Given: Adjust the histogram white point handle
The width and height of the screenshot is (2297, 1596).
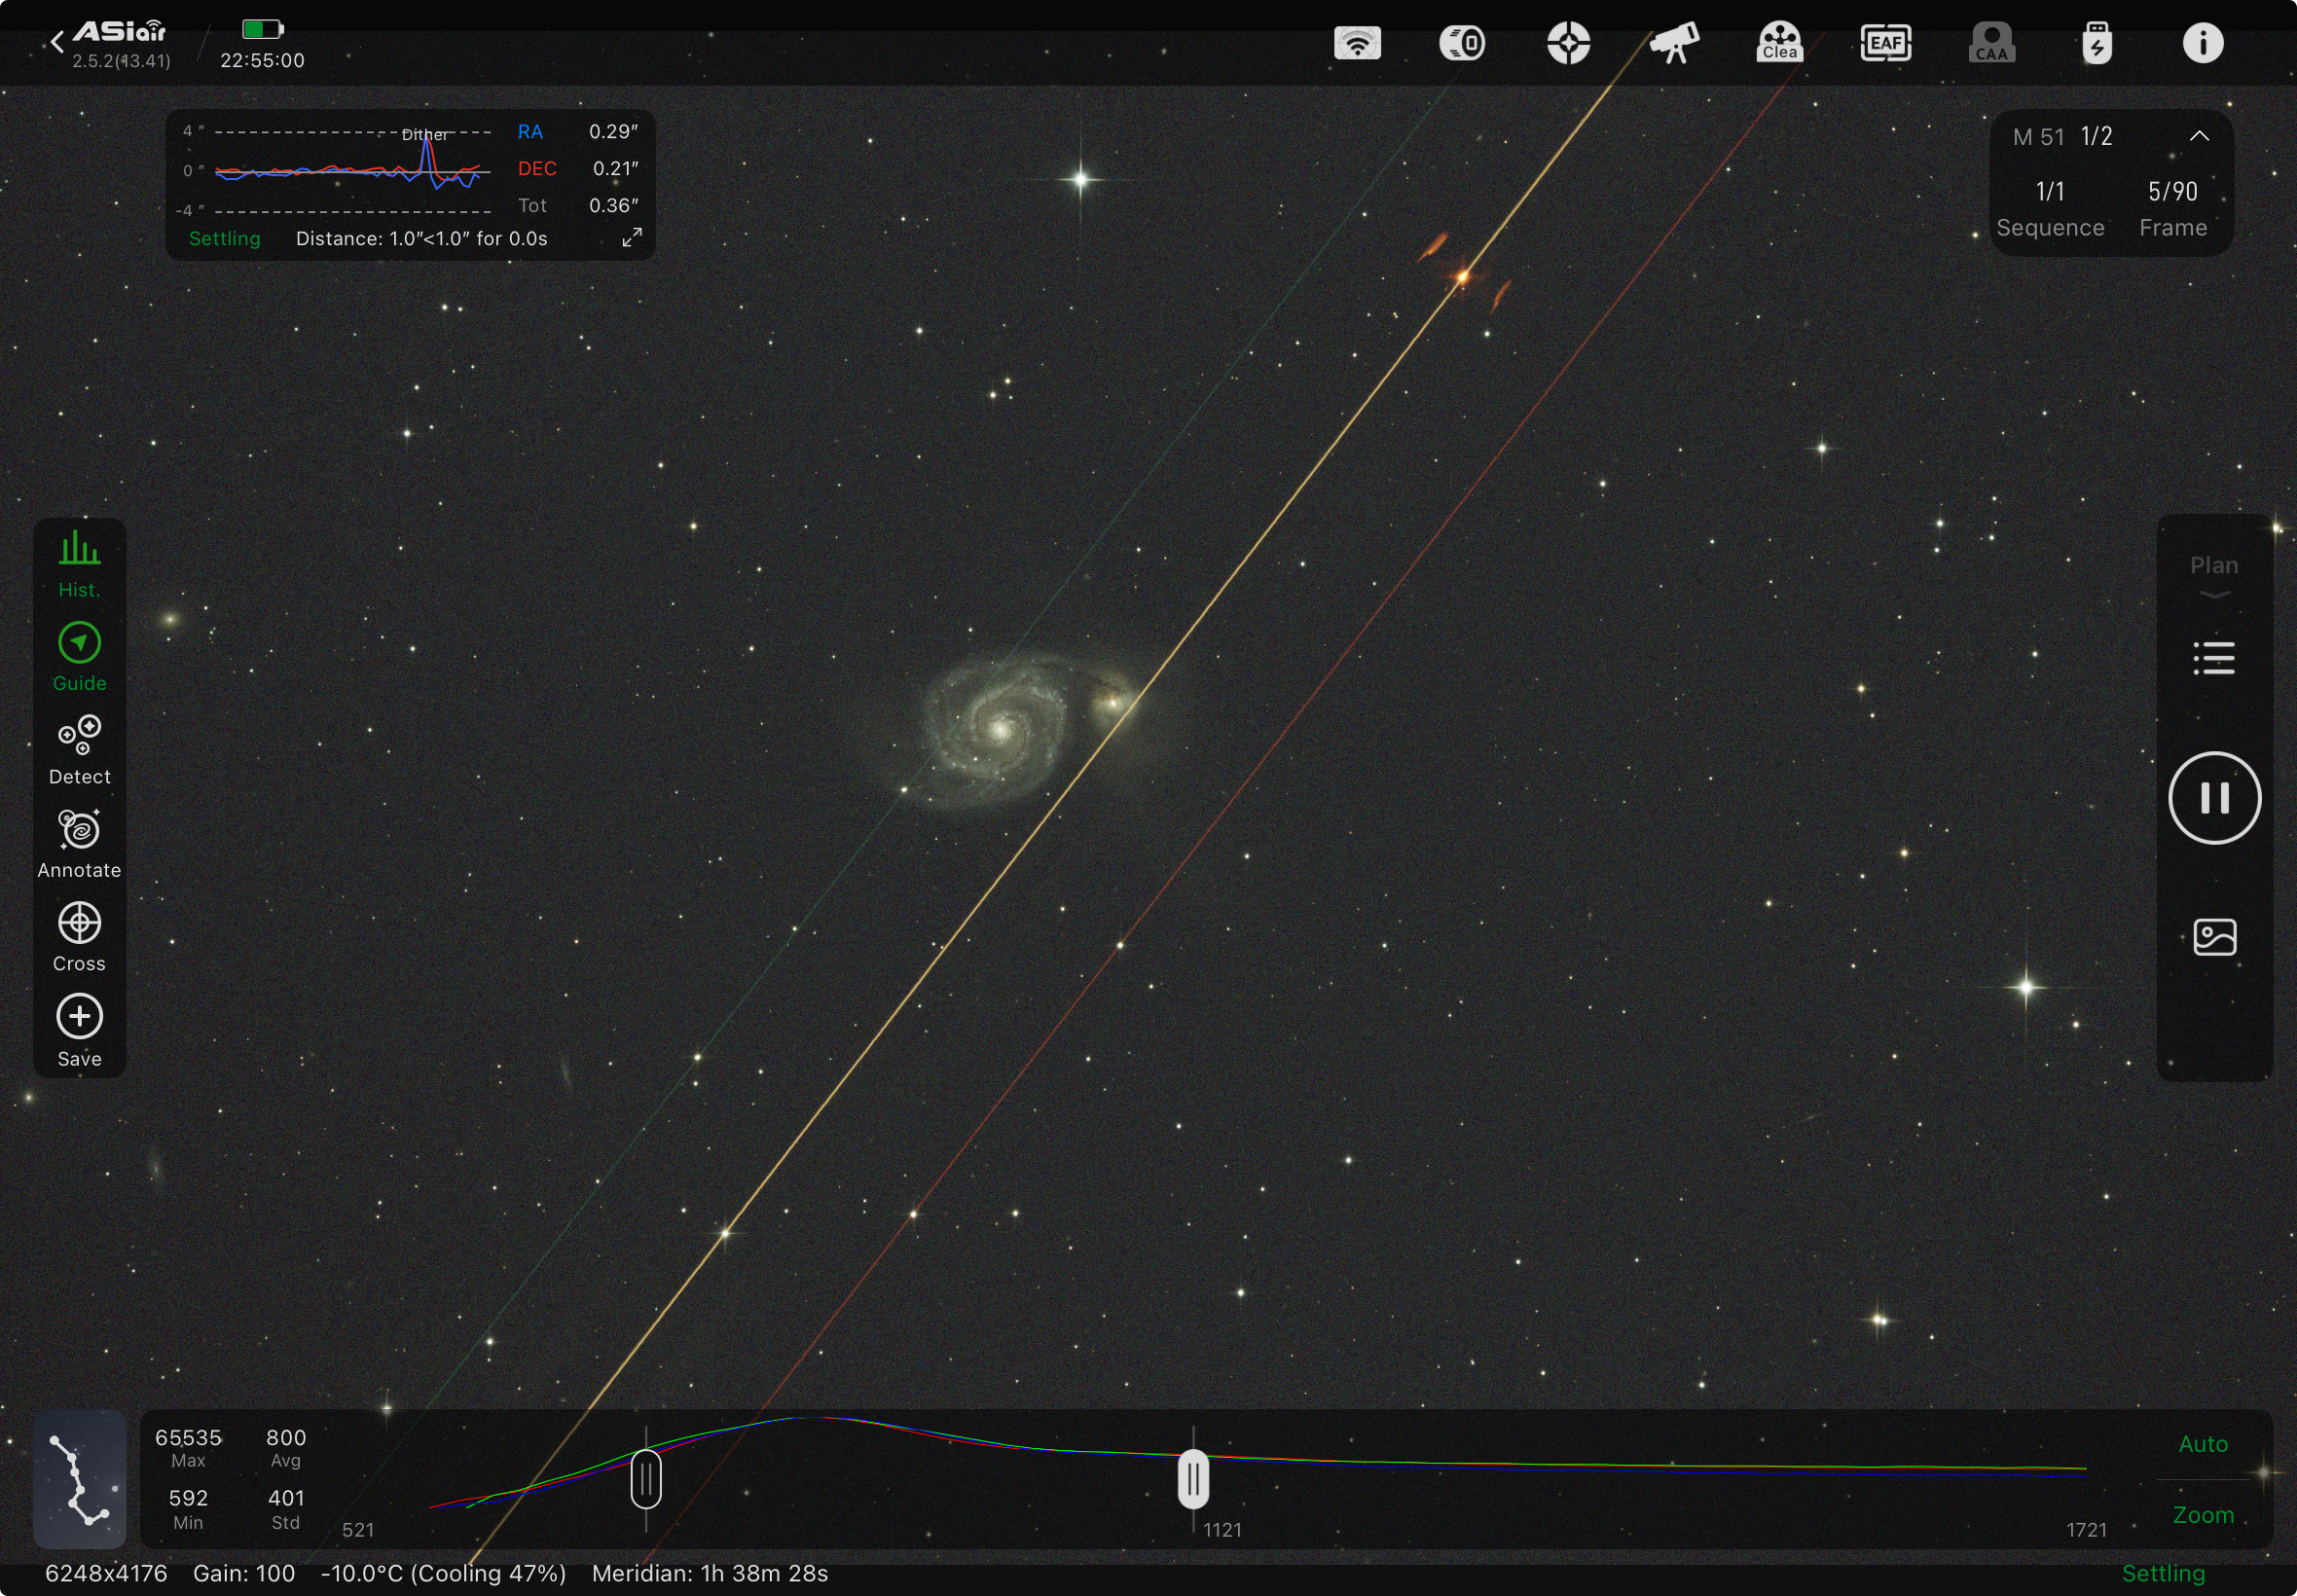Looking at the screenshot, I should [x=1193, y=1478].
